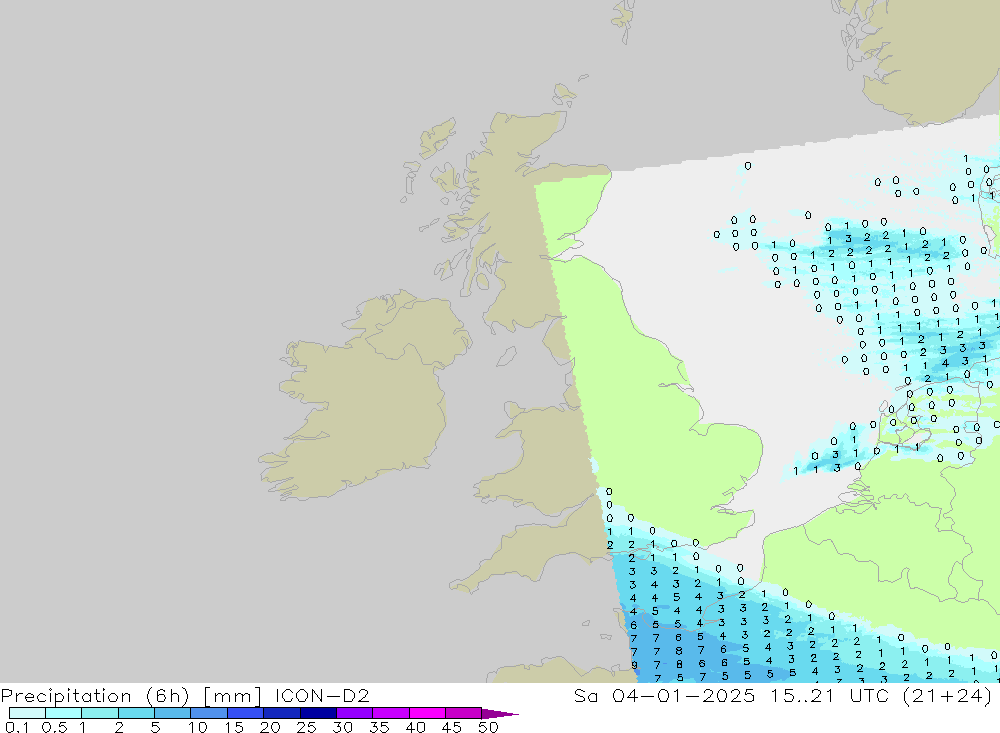
Task: Click the '50' label on the legend scale
Action: point(488,727)
